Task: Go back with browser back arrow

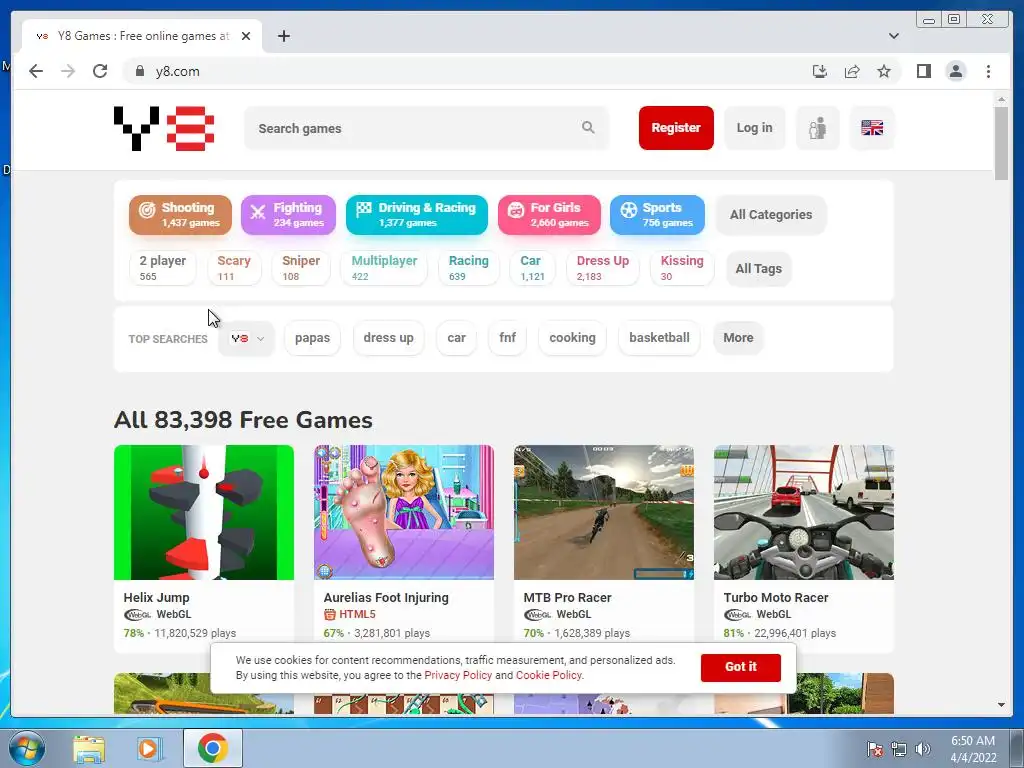Action: (x=36, y=71)
